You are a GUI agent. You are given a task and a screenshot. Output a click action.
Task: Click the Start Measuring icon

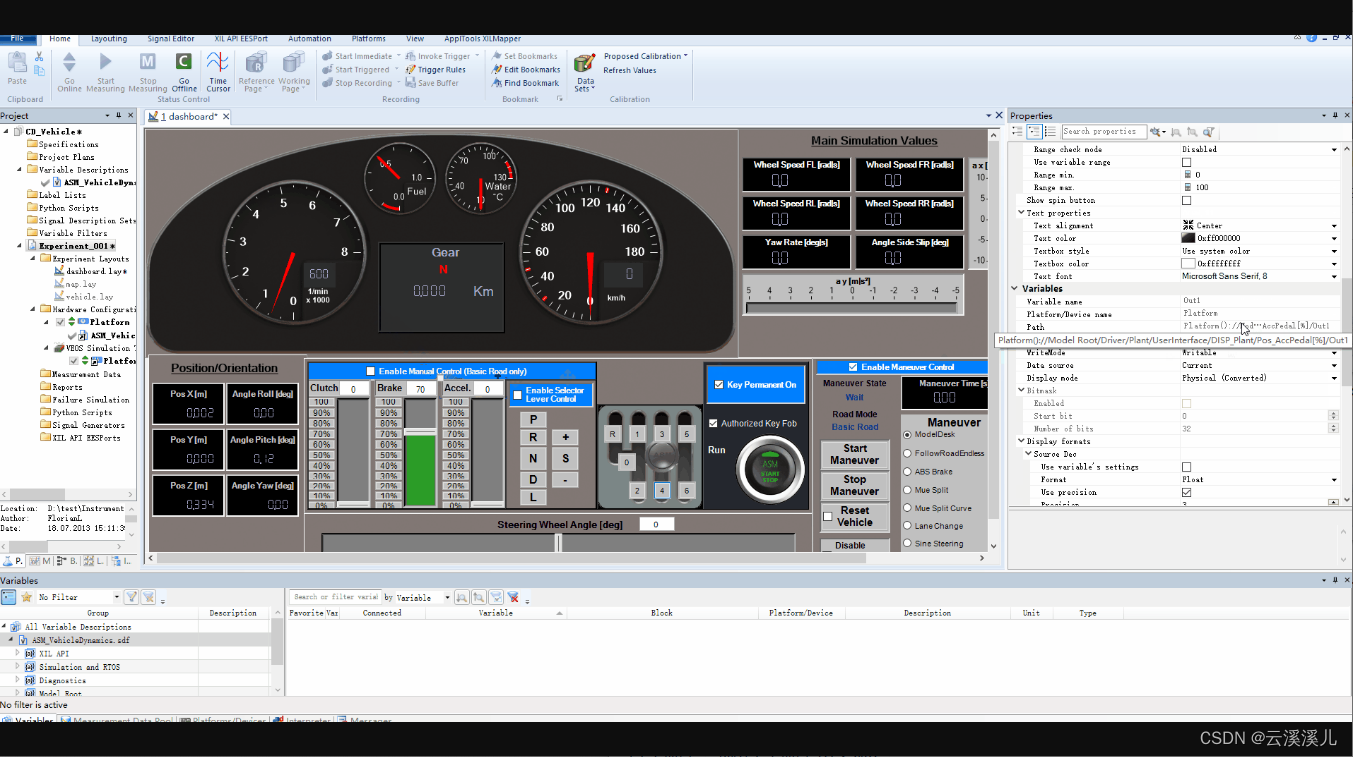[x=105, y=62]
